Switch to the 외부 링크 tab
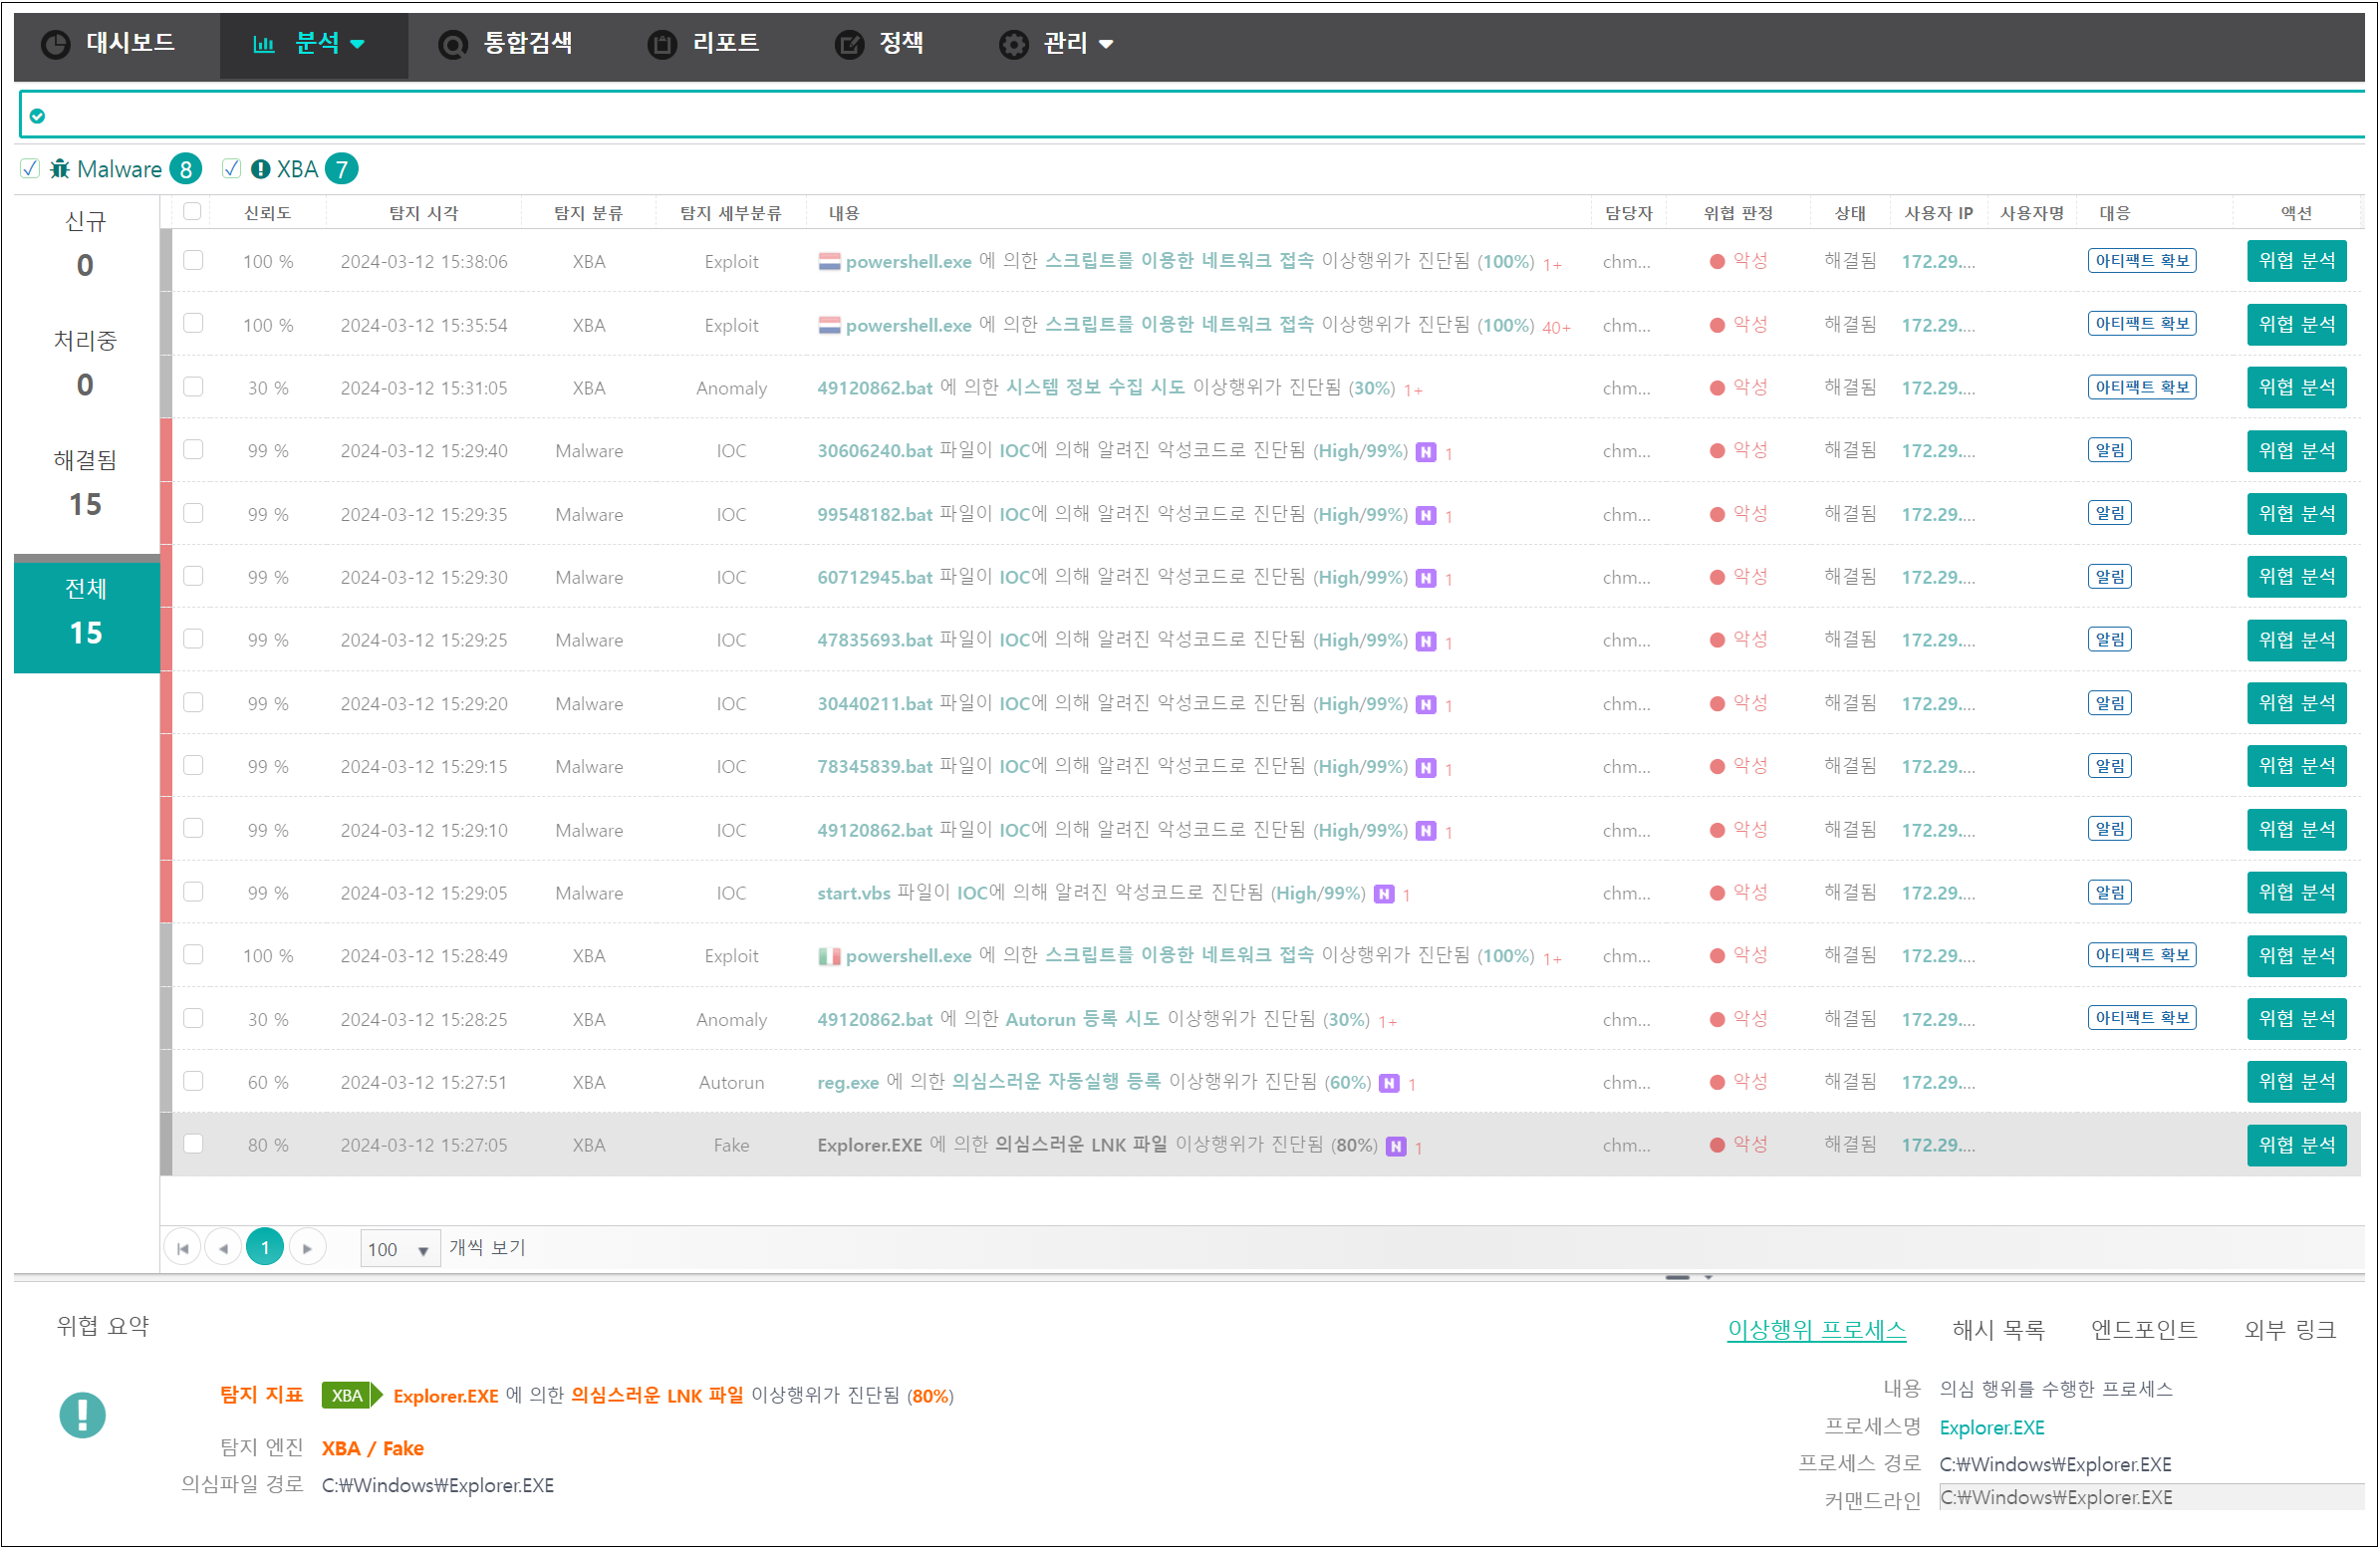This screenshot has height=1548, width=2380. [x=2290, y=1330]
